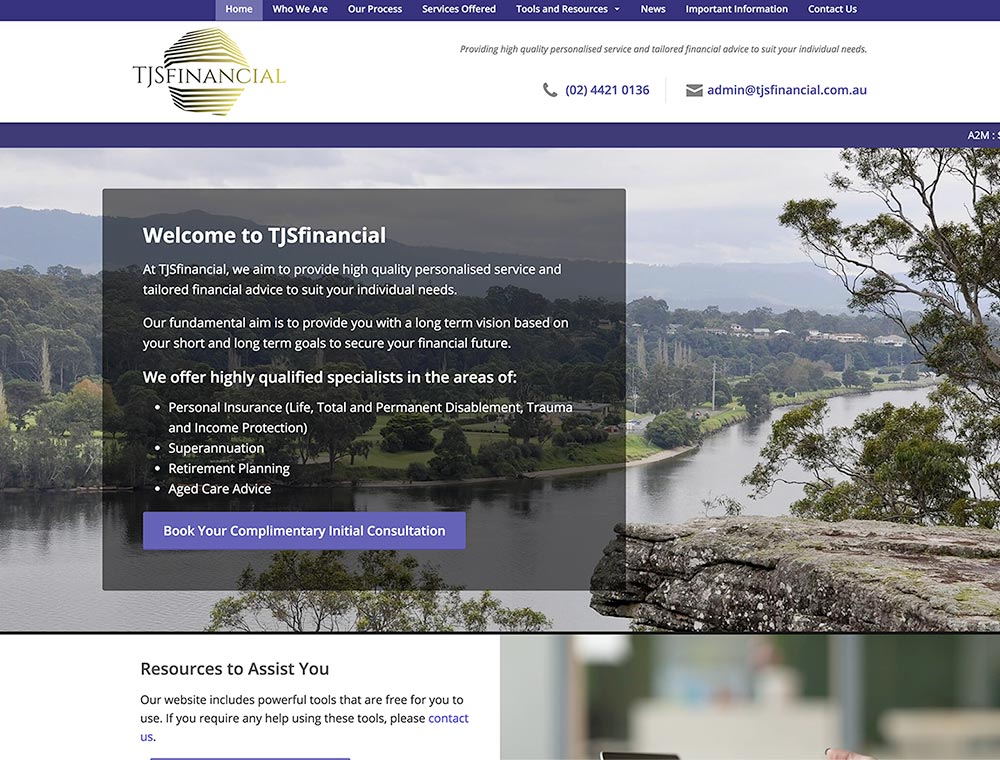
Task: Click the blurred office photo thumbnail
Action: point(750,698)
